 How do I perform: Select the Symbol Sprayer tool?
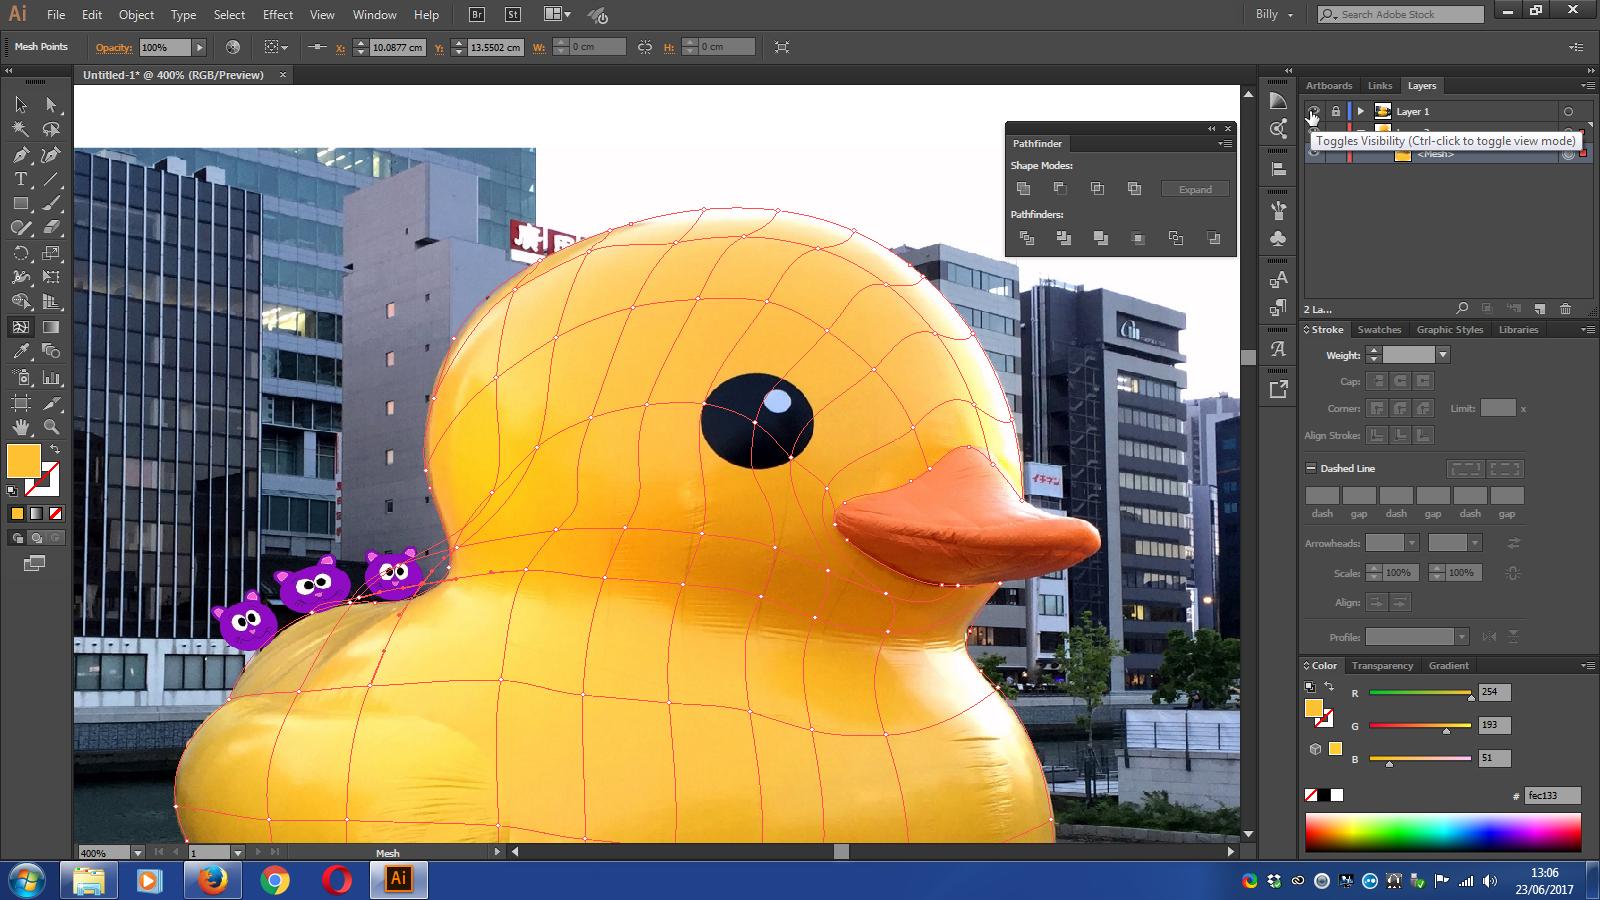pyautogui.click(x=21, y=378)
